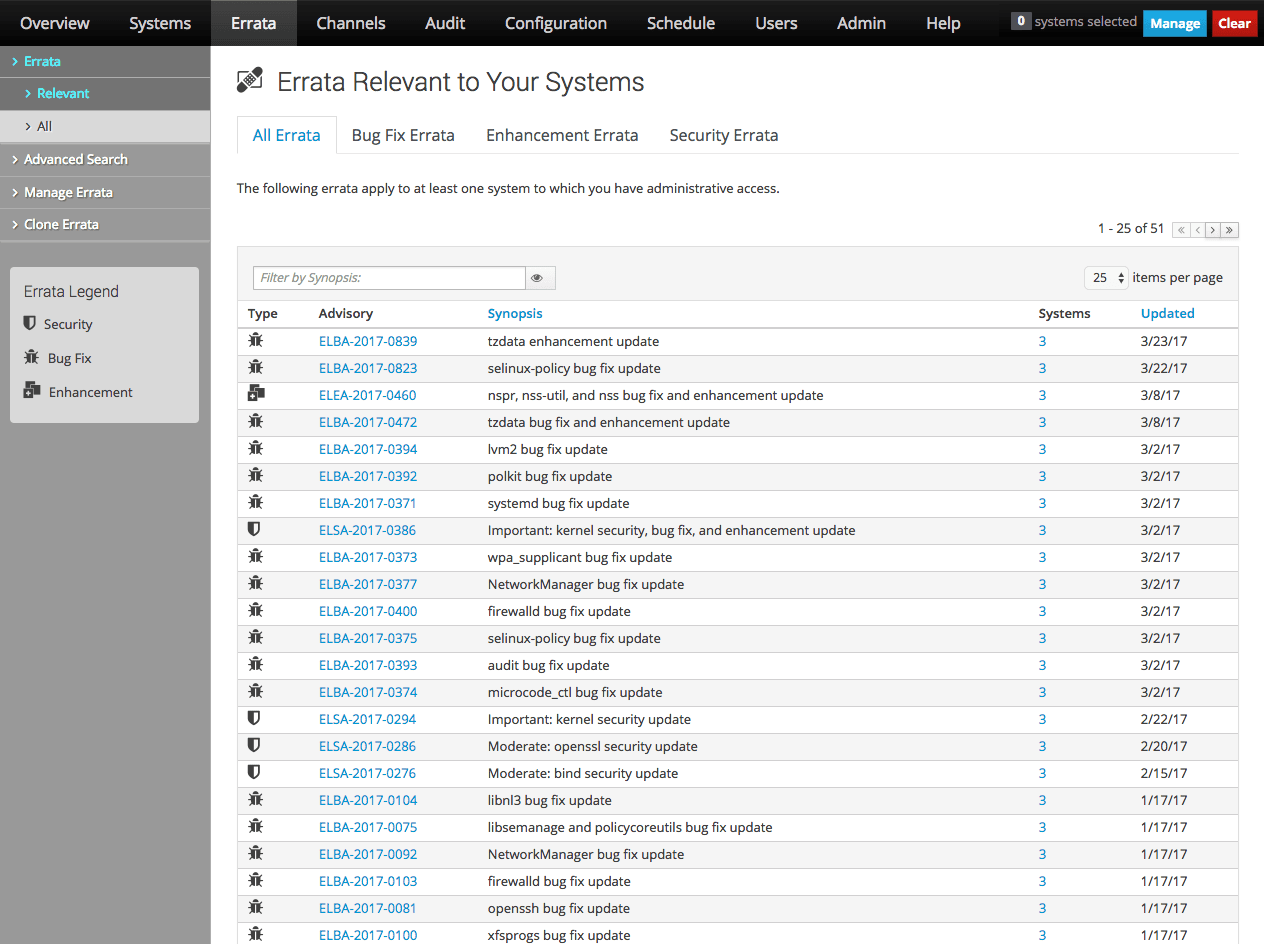The width and height of the screenshot is (1264, 944).
Task: Switch to the Bug Fix Errata tab
Action: coord(403,135)
